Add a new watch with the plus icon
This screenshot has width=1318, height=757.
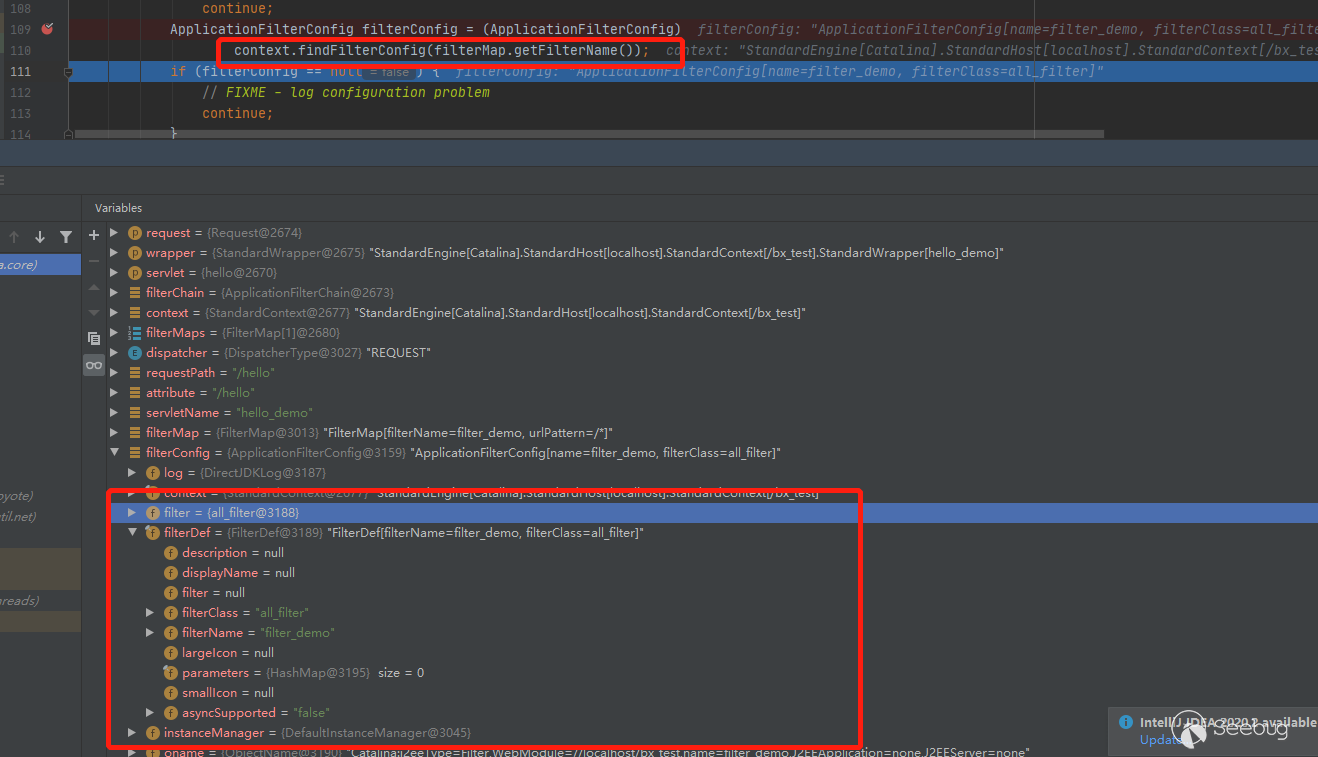point(94,235)
